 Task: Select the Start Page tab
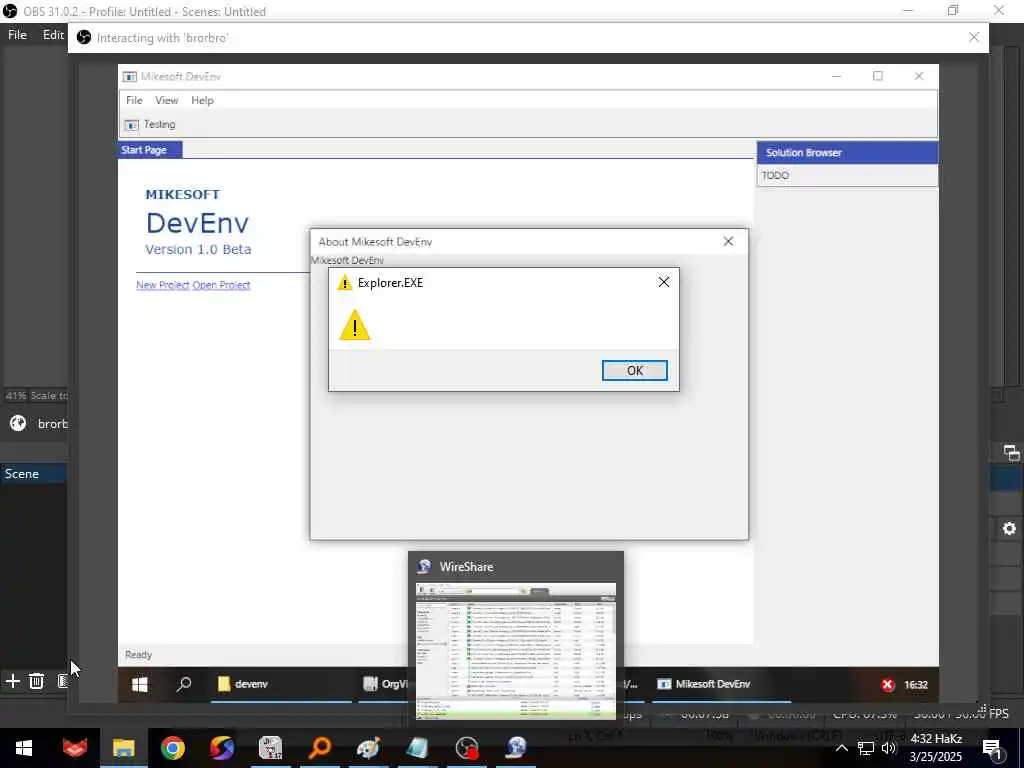(x=150, y=150)
